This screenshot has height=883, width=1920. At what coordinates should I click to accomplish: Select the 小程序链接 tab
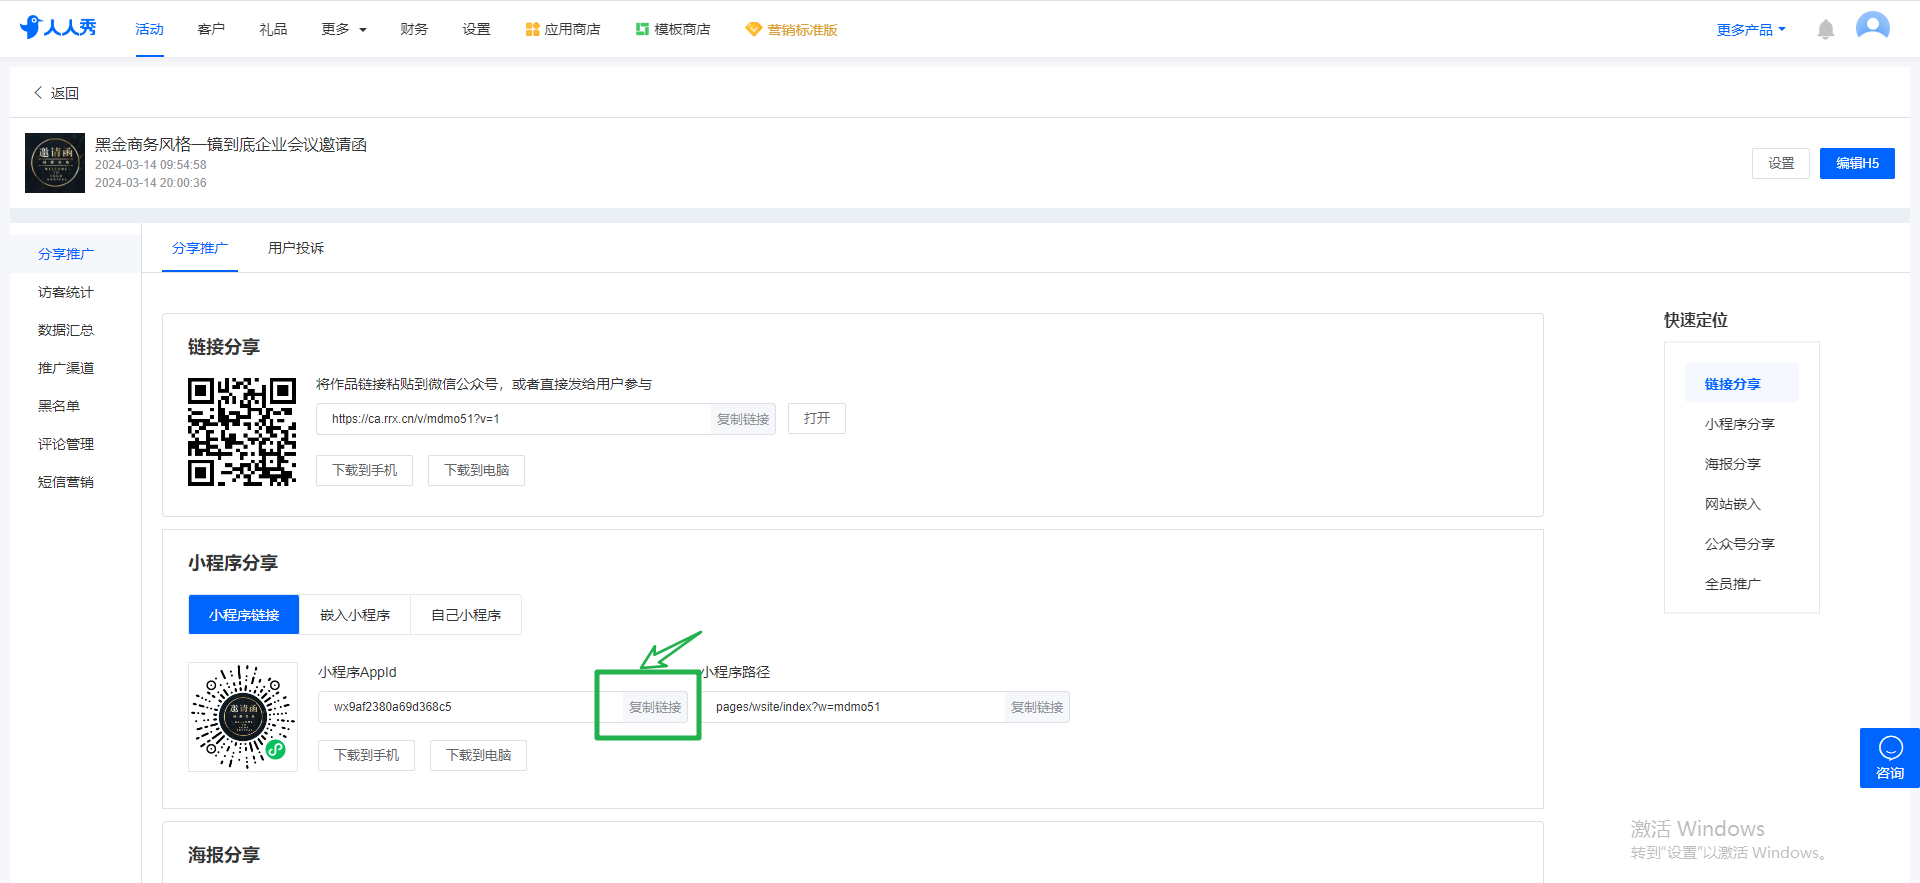click(244, 615)
